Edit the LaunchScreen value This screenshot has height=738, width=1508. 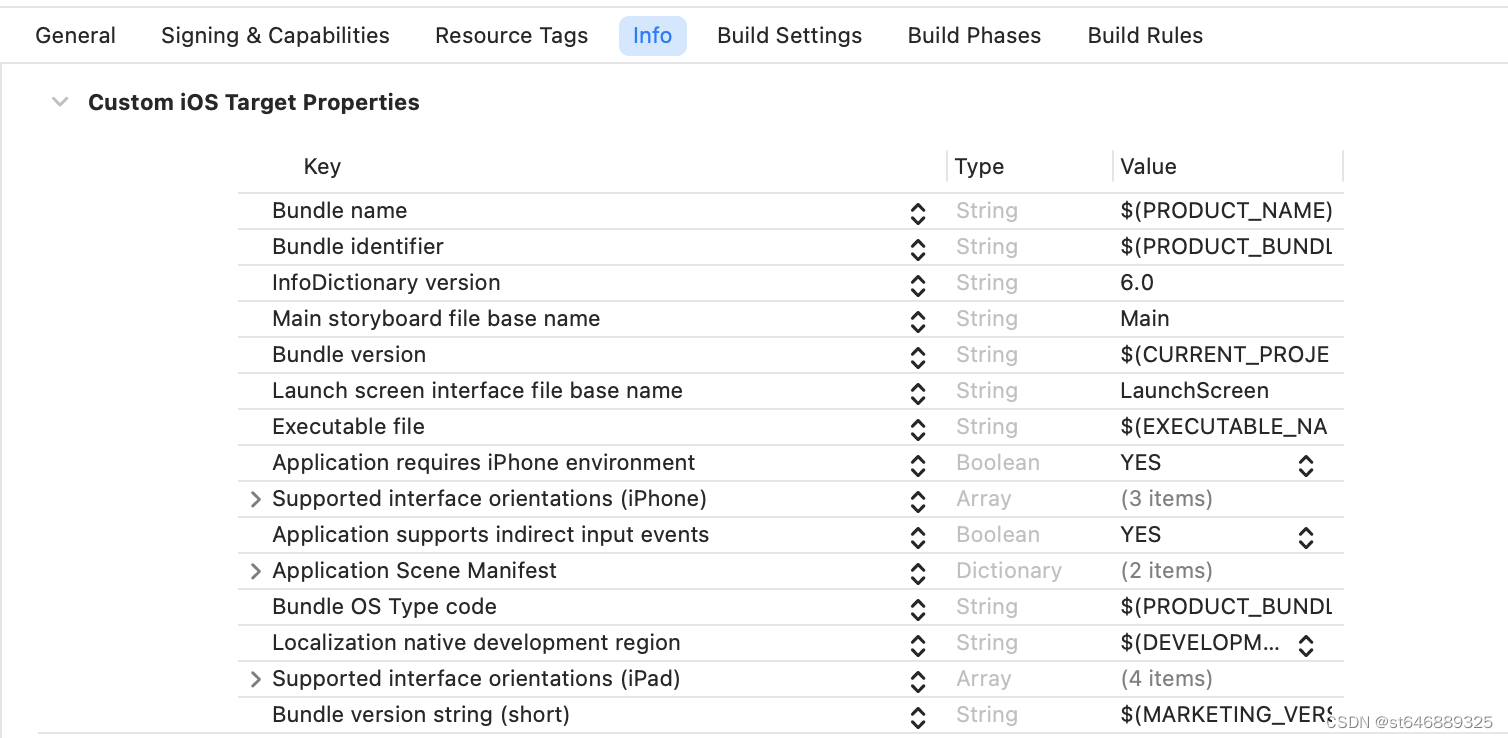click(1194, 391)
